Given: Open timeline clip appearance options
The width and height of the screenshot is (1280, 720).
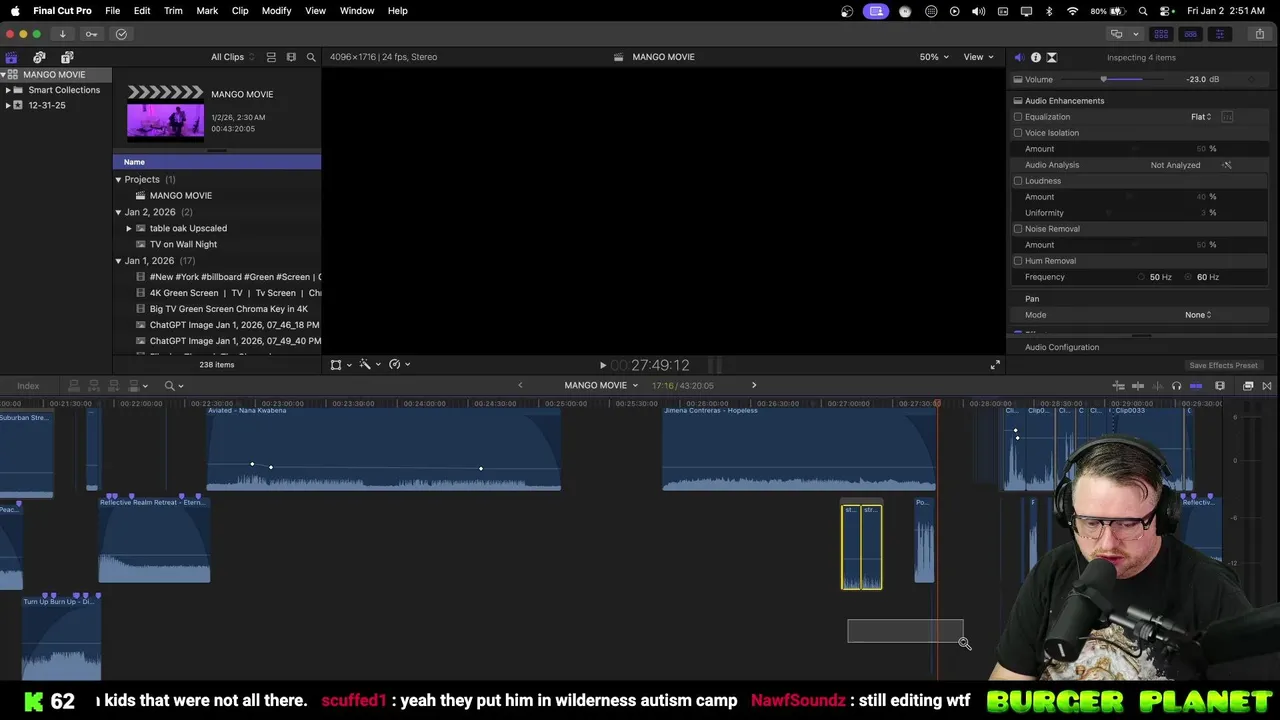Looking at the screenshot, I should click(1219, 385).
